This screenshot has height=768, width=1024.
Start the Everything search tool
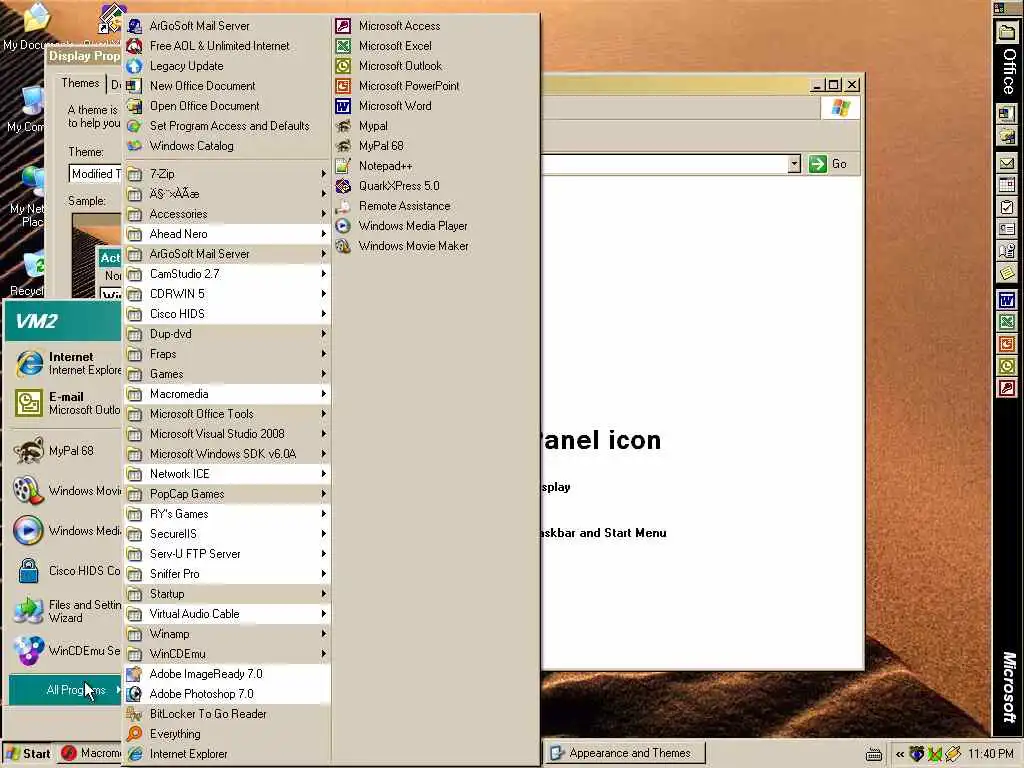[227, 734]
